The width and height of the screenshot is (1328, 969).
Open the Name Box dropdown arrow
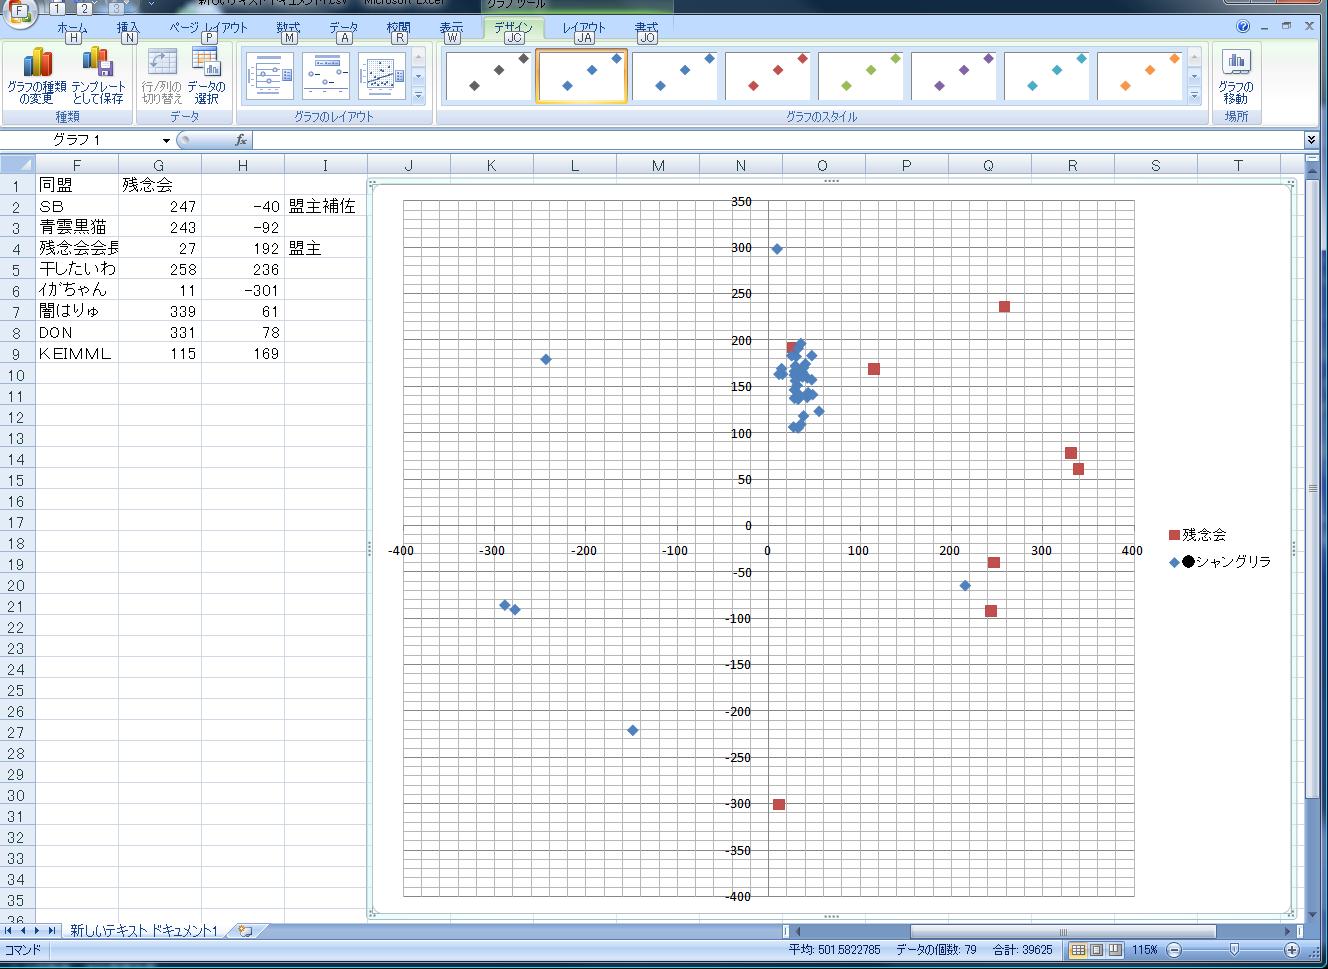point(166,140)
